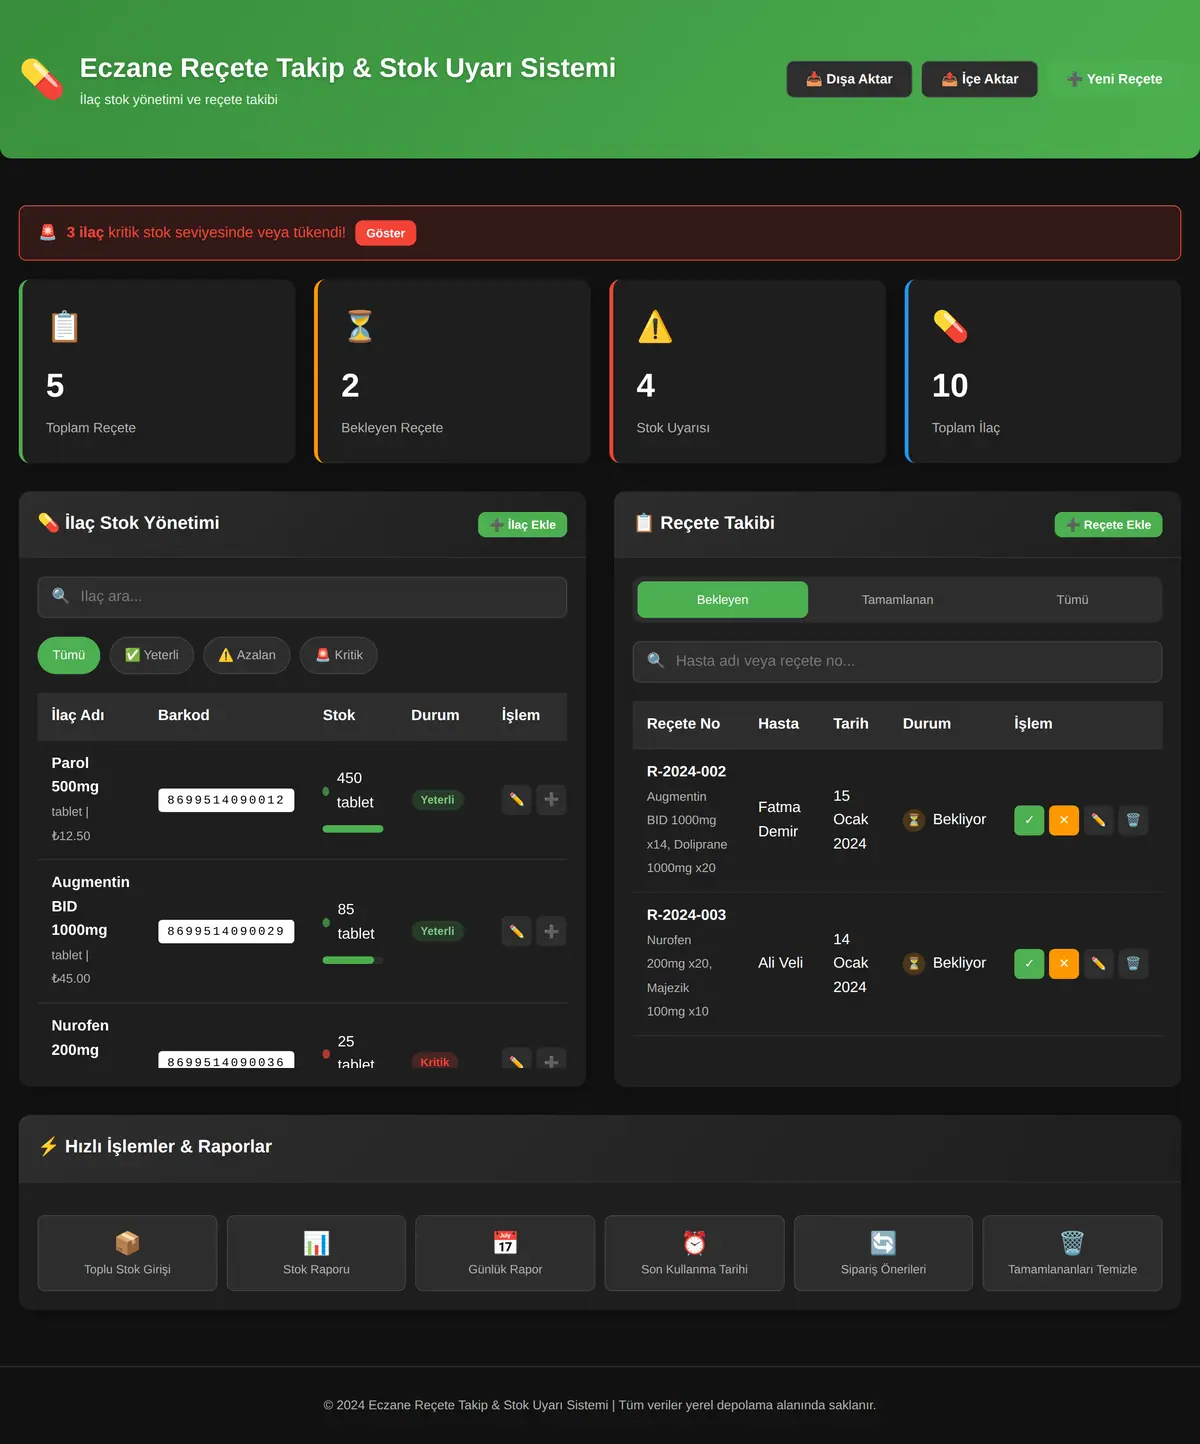
Task: Open Toplu Stok Girişi quick action
Action: pos(127,1253)
